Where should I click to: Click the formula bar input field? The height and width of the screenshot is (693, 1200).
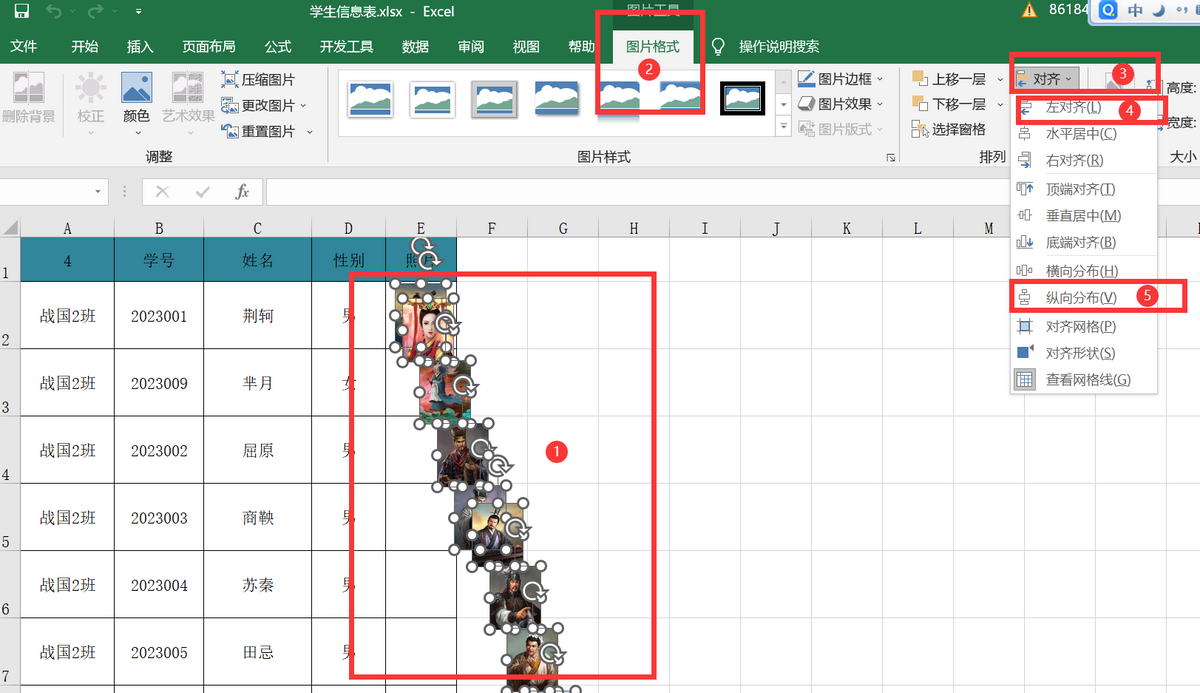point(732,192)
